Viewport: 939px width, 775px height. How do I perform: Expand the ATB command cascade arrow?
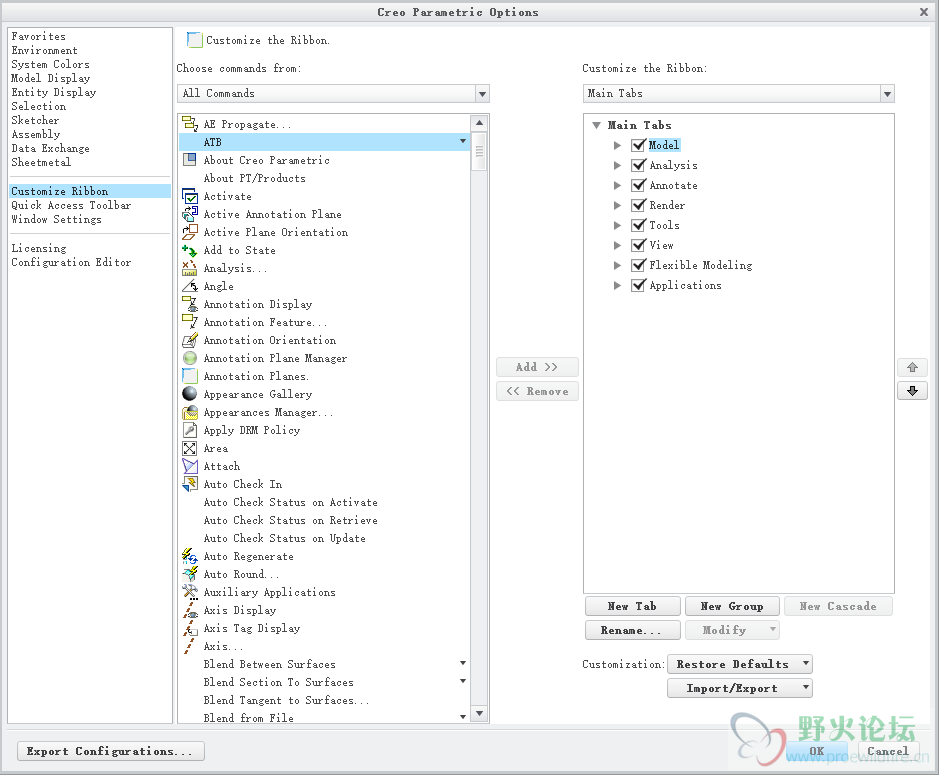[462, 141]
